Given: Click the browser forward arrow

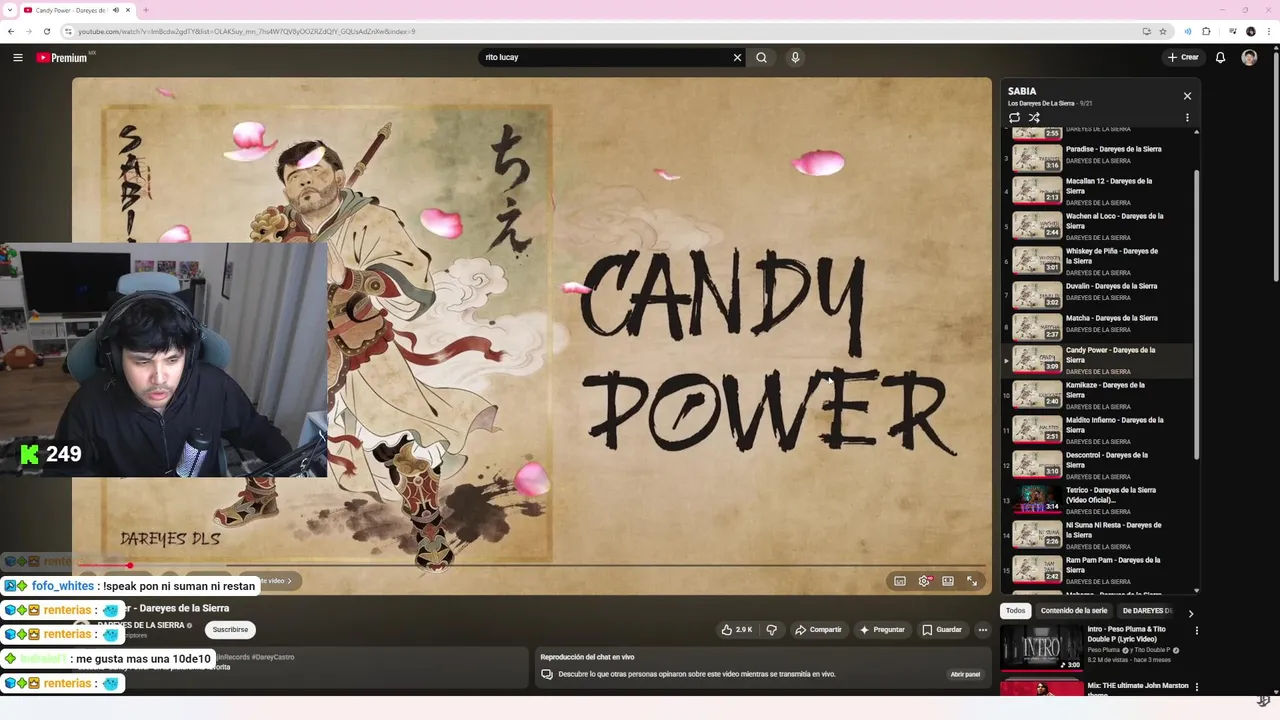Looking at the screenshot, I should coord(28,31).
